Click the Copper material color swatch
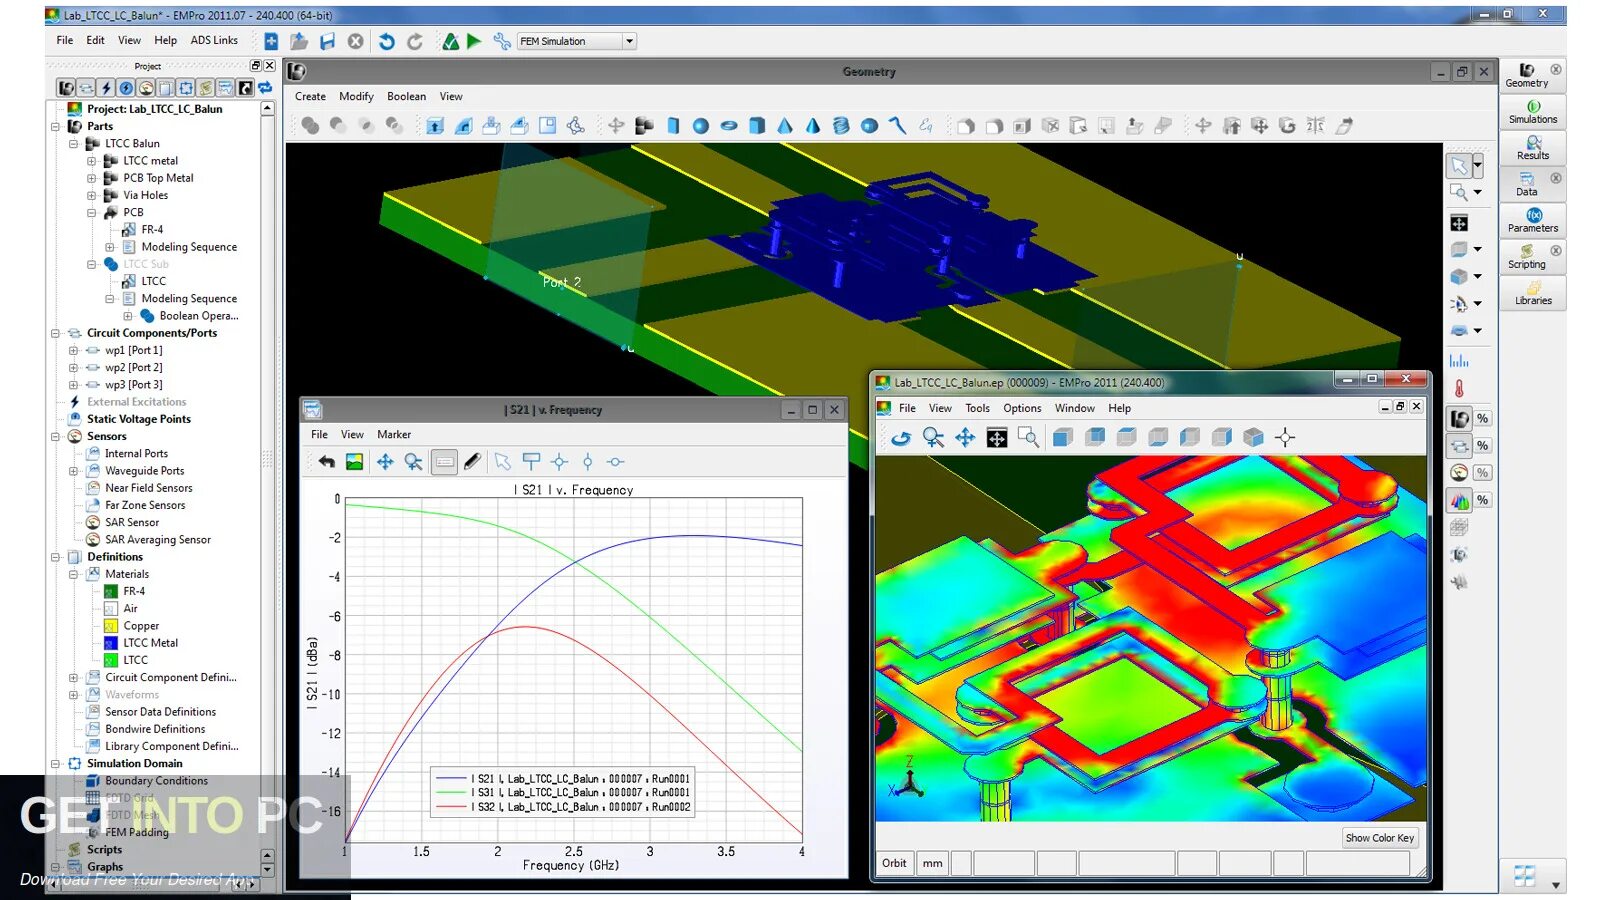Screen dimensions: 1600x900 (111, 626)
